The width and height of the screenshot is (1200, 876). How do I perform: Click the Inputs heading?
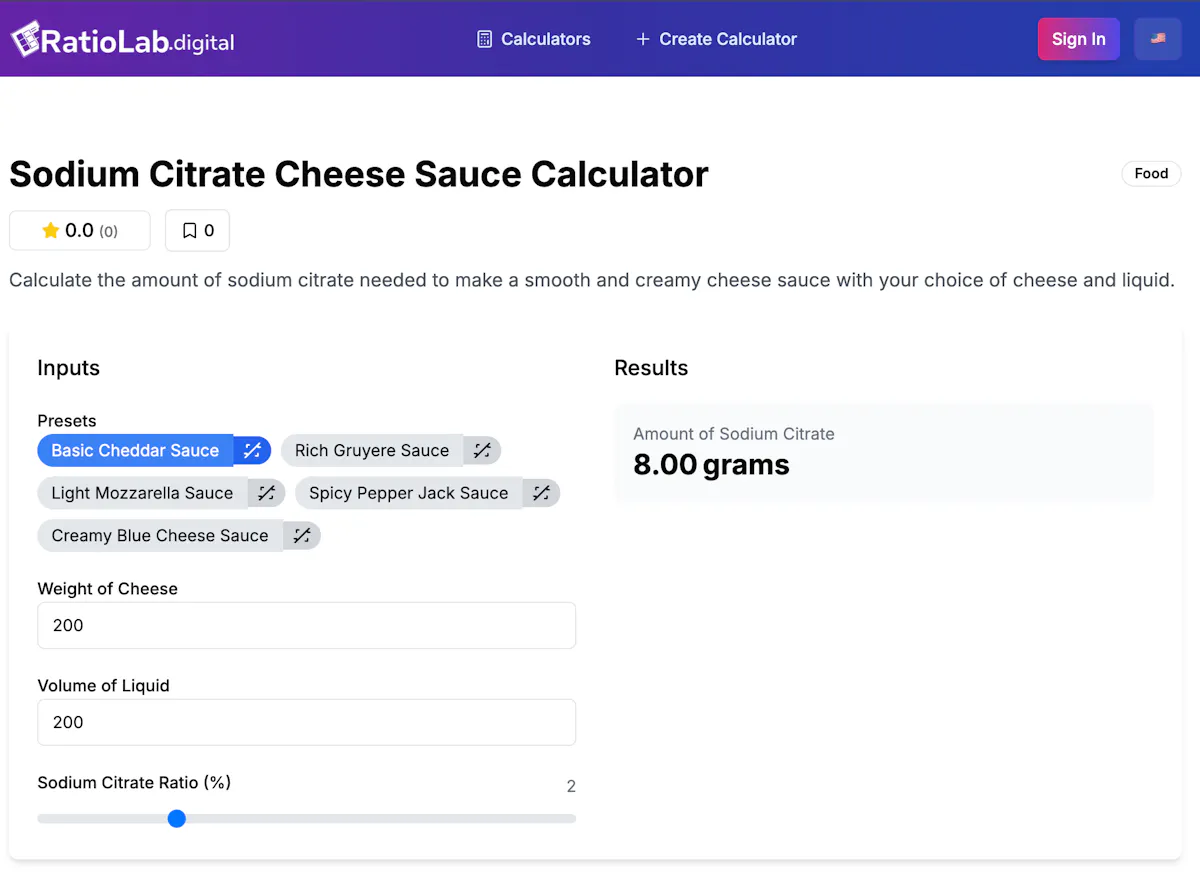tap(69, 368)
